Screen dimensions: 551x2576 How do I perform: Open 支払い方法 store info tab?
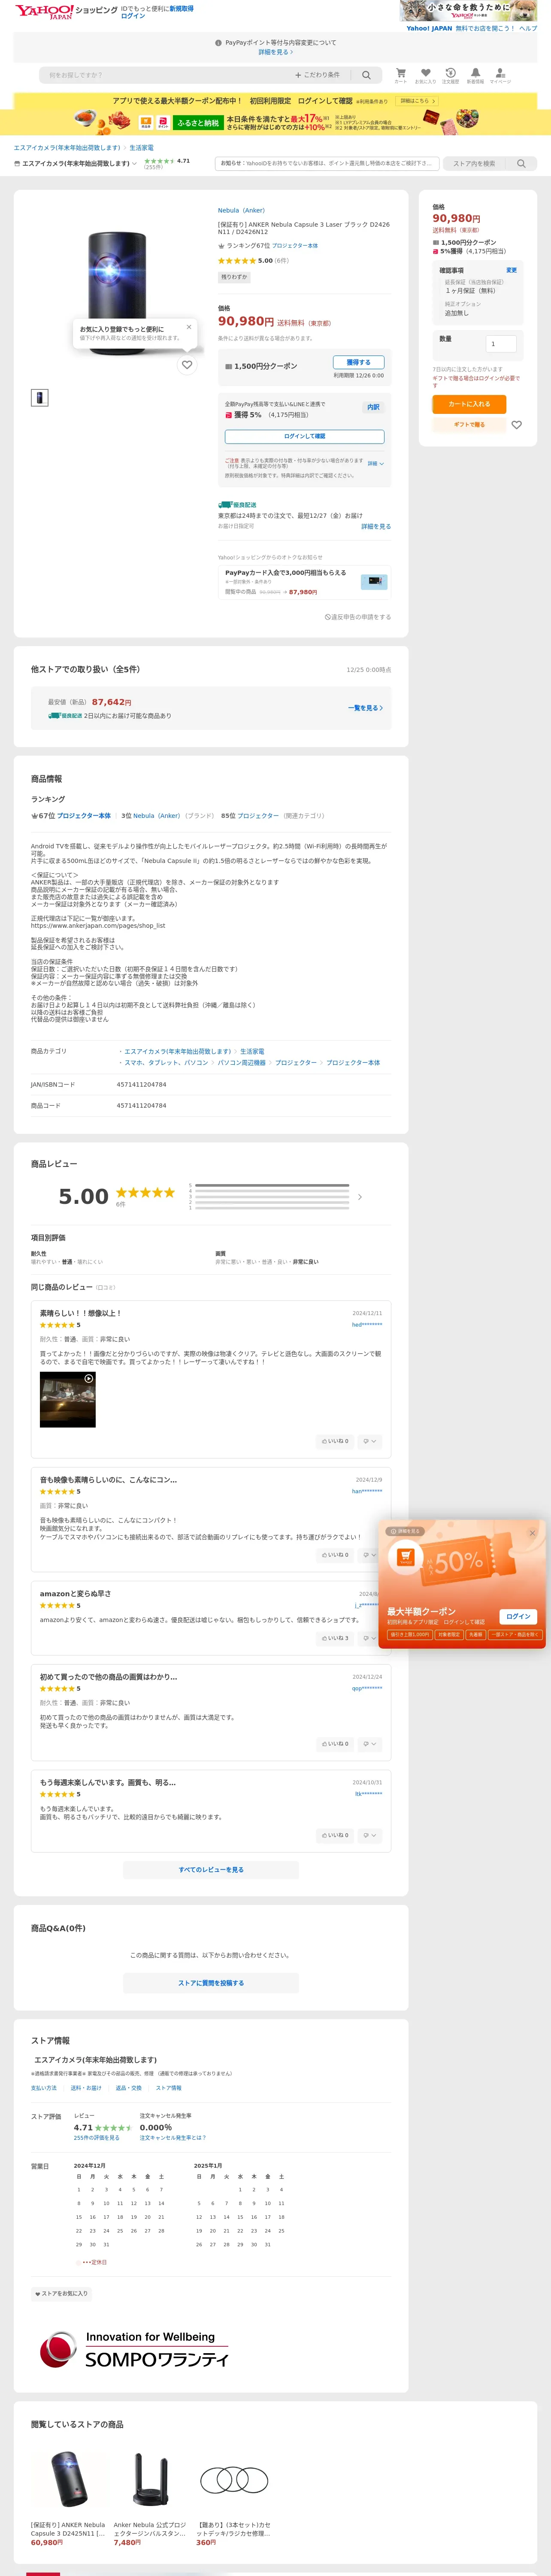point(44,2087)
